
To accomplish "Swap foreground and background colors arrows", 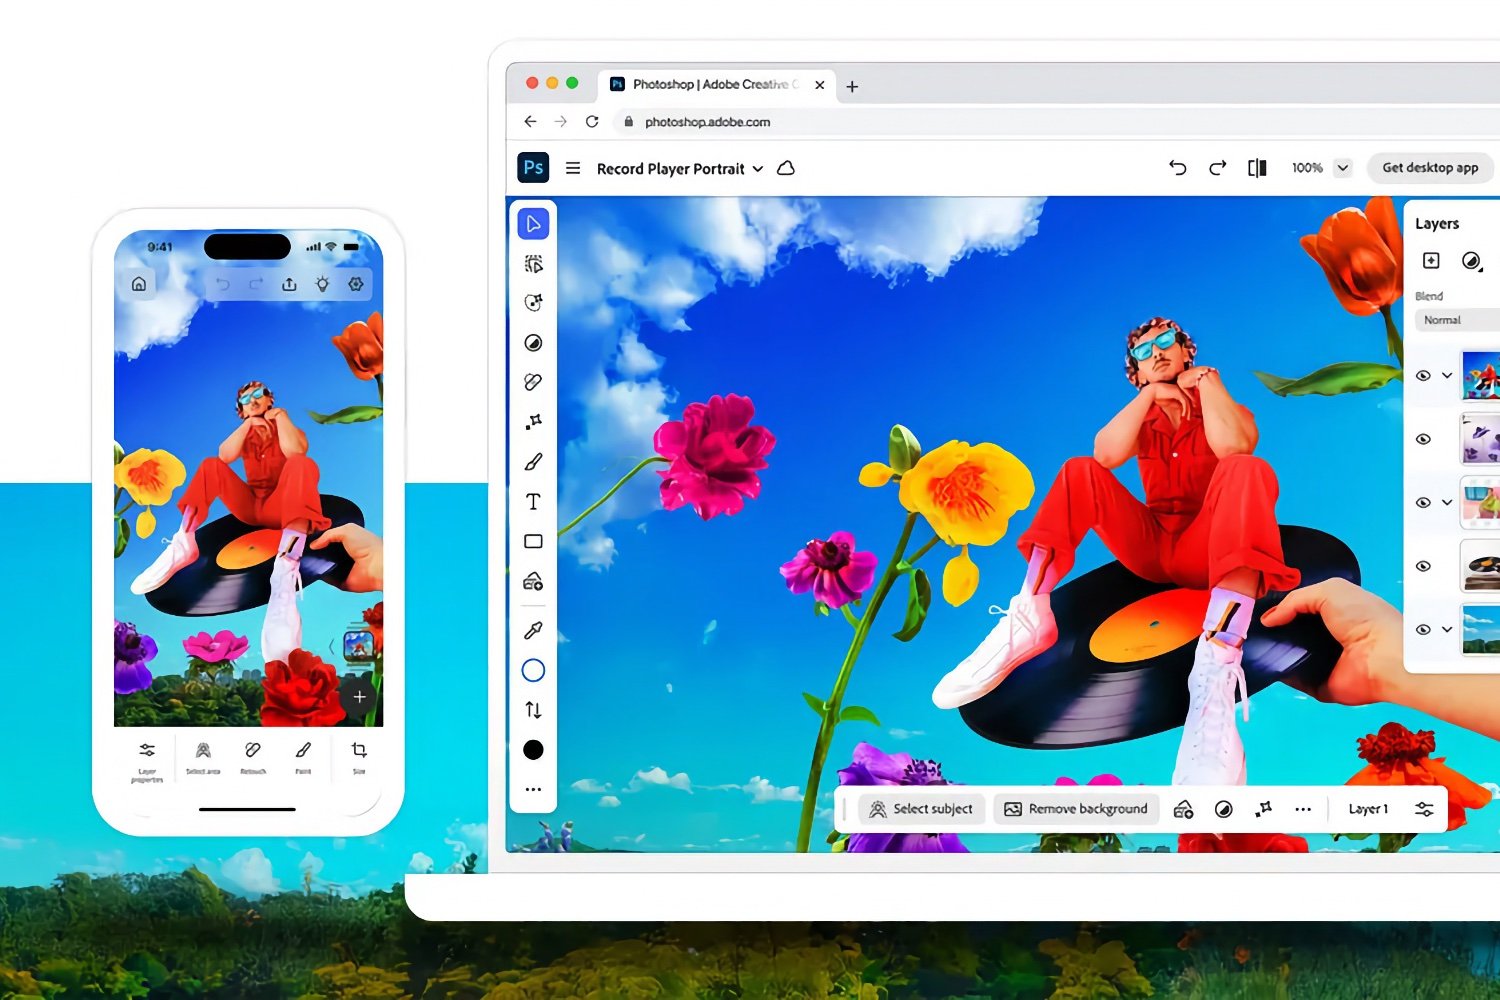I will click(x=533, y=710).
